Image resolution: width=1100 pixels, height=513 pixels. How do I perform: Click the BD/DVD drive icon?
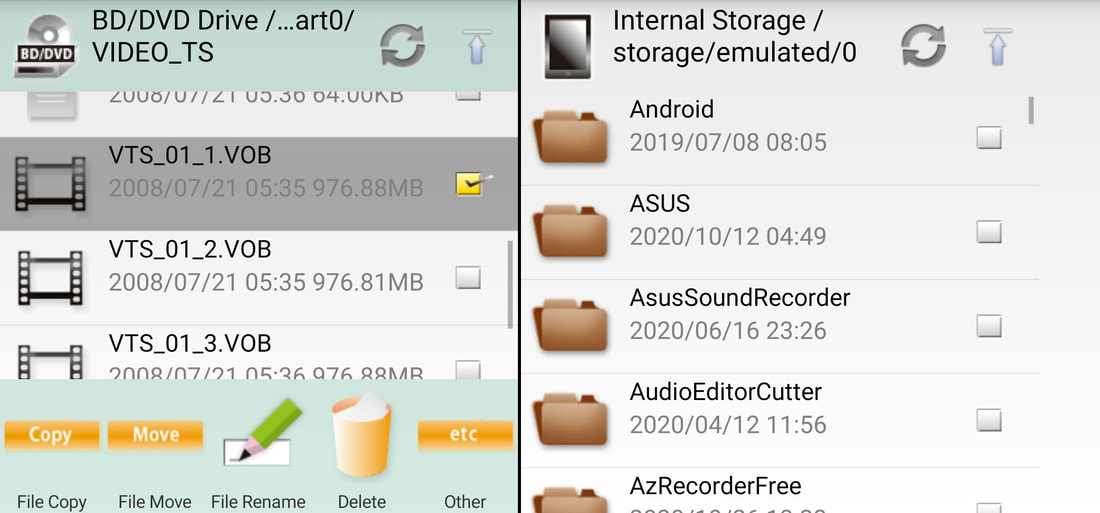(46, 46)
